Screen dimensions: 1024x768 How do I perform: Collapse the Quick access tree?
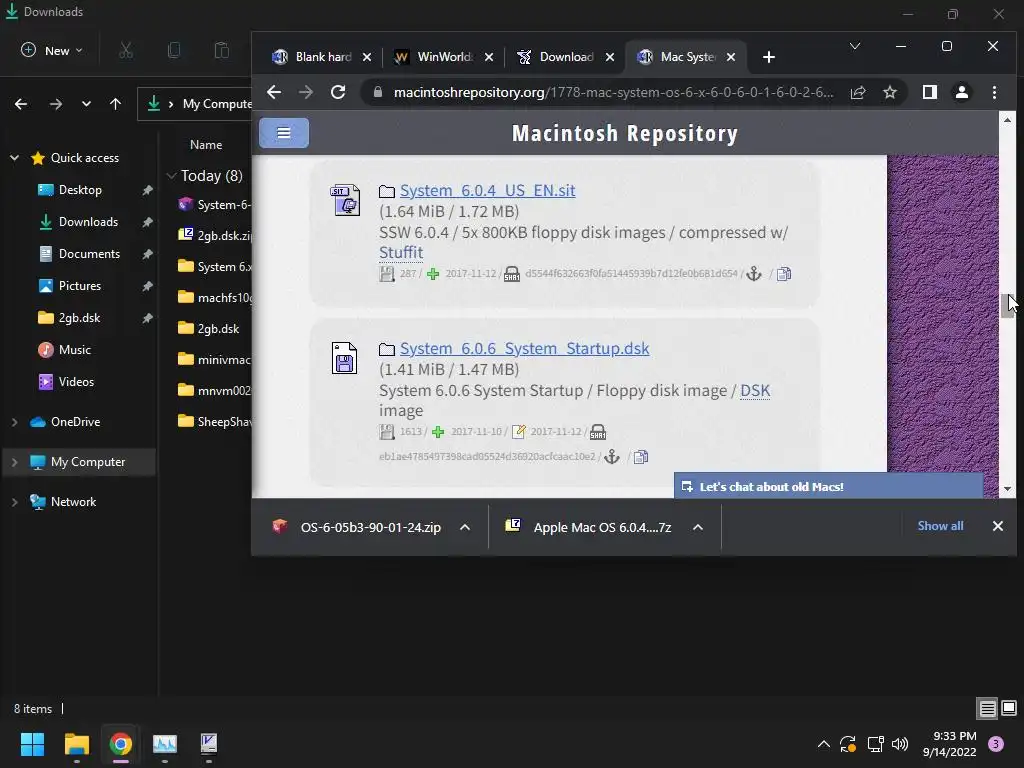(x=14, y=158)
